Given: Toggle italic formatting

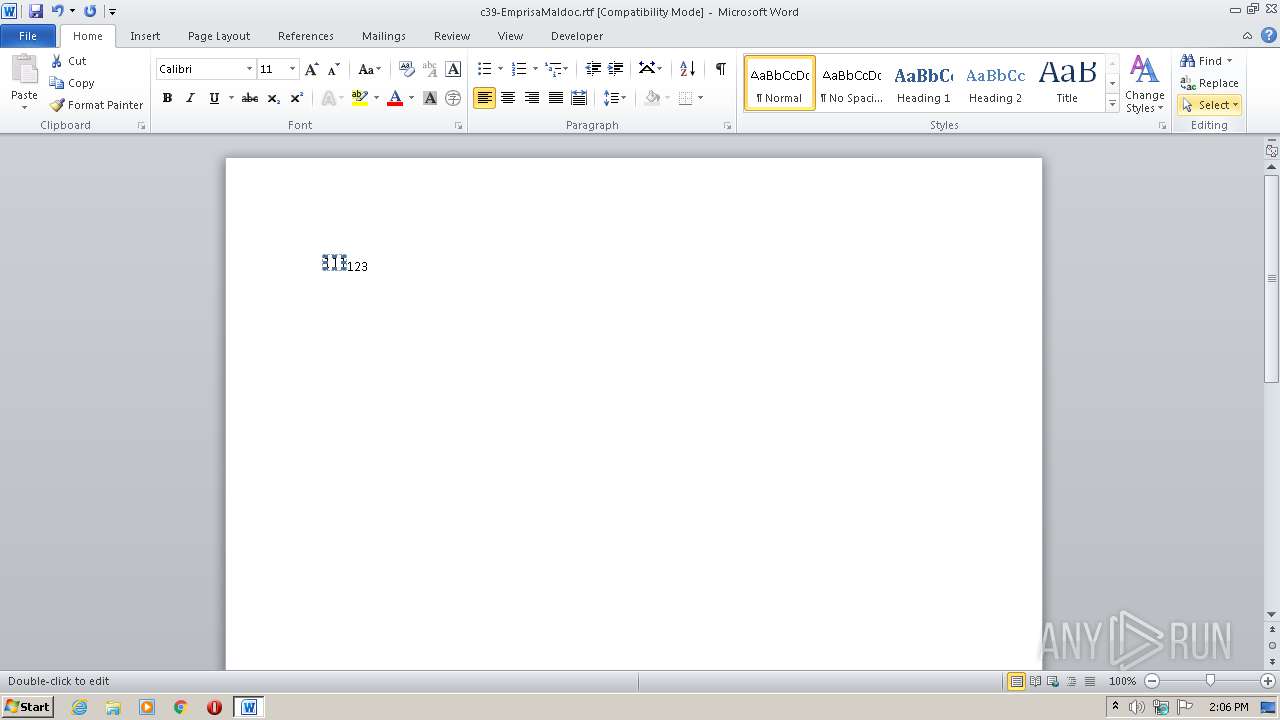Looking at the screenshot, I should pyautogui.click(x=190, y=98).
